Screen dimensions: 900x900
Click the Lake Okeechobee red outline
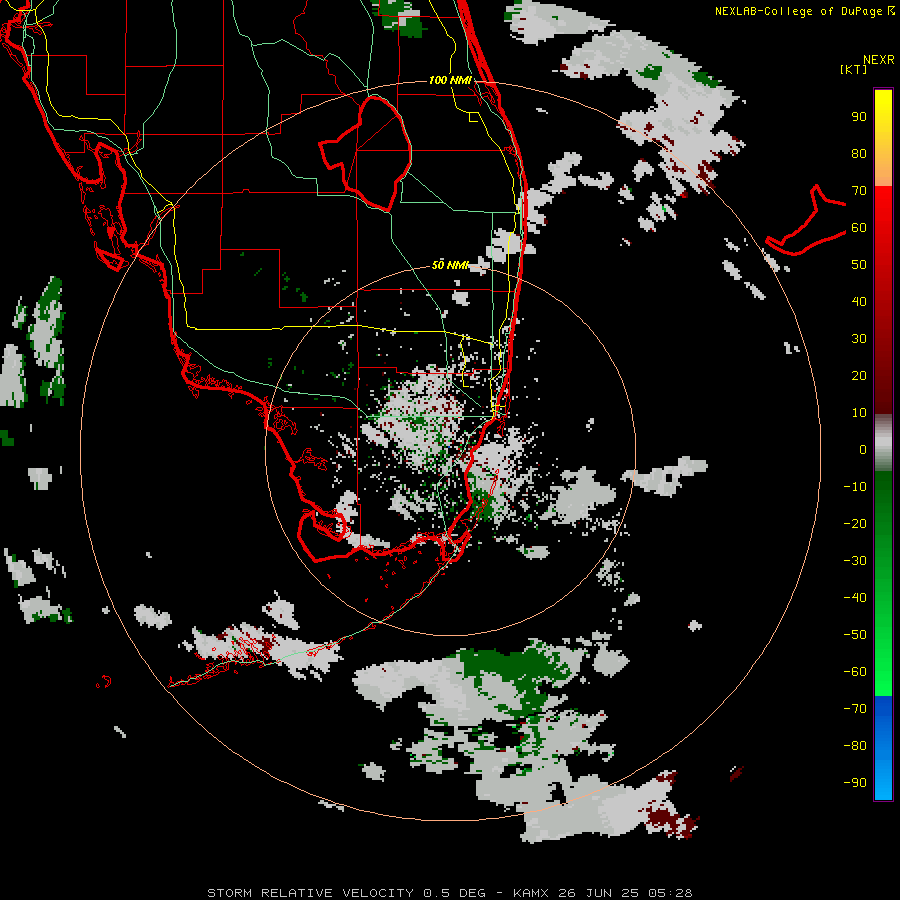365,154
